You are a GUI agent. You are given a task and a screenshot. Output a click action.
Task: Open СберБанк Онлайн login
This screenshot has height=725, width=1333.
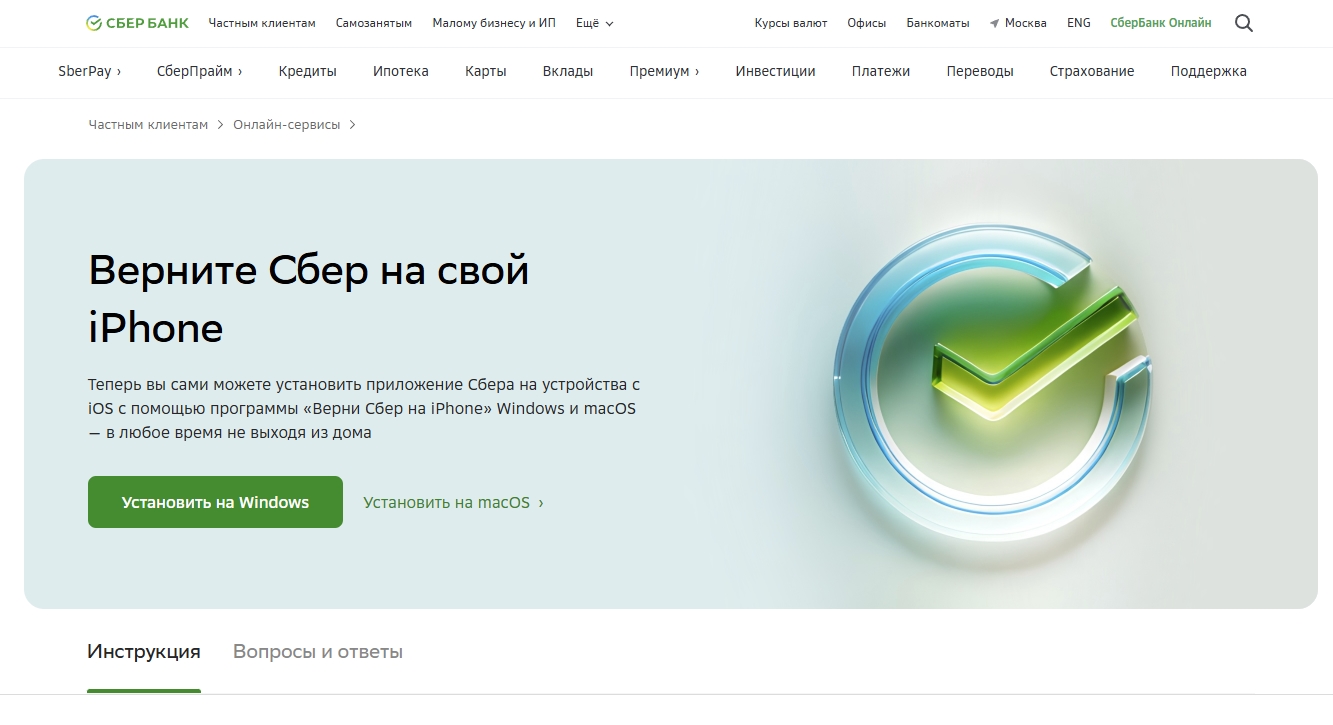click(1160, 23)
